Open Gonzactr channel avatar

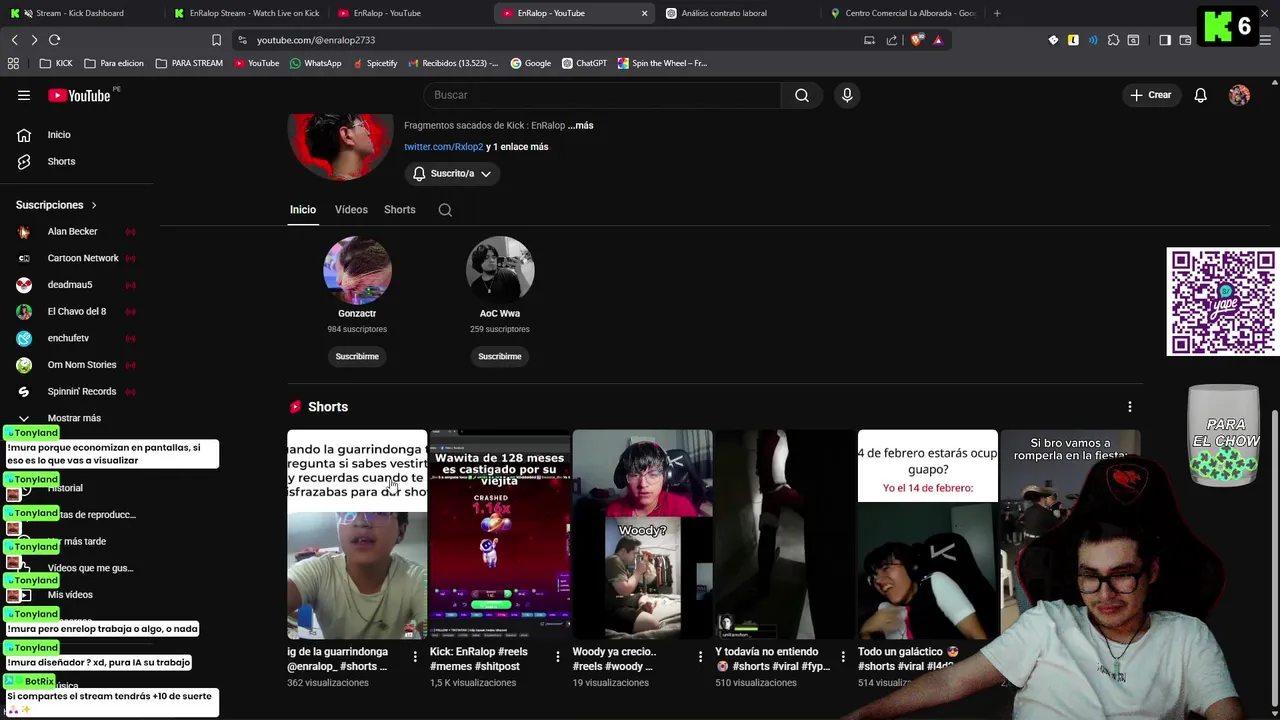point(357,270)
